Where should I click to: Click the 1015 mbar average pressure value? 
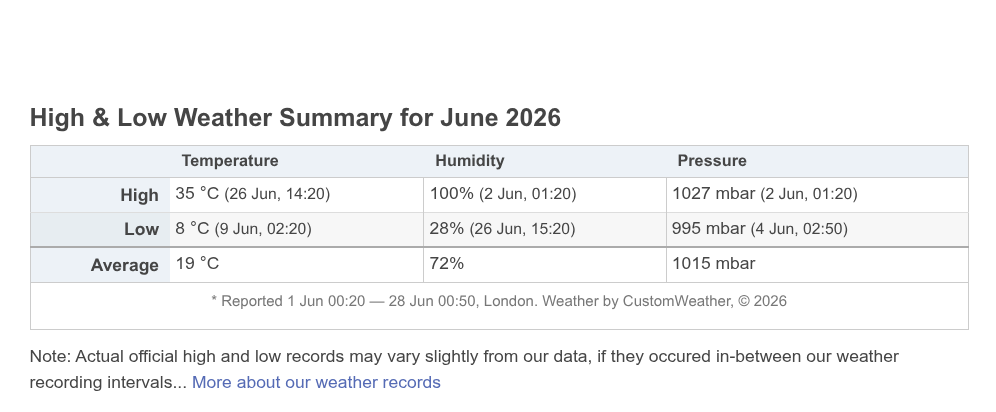click(713, 263)
